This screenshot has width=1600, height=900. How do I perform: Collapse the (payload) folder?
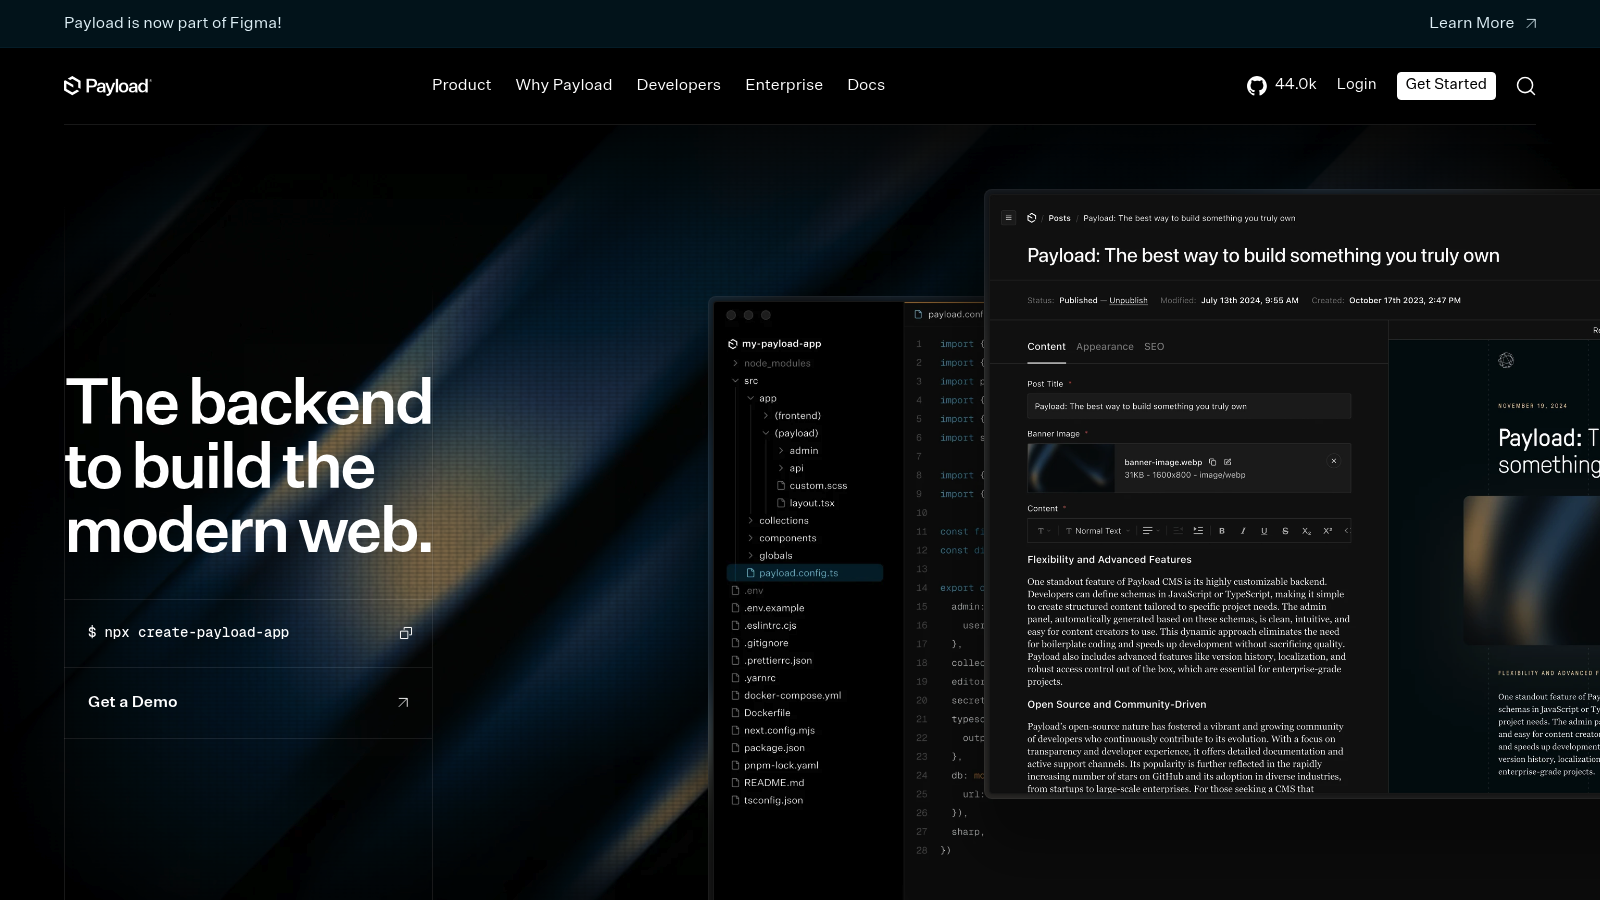click(790, 433)
